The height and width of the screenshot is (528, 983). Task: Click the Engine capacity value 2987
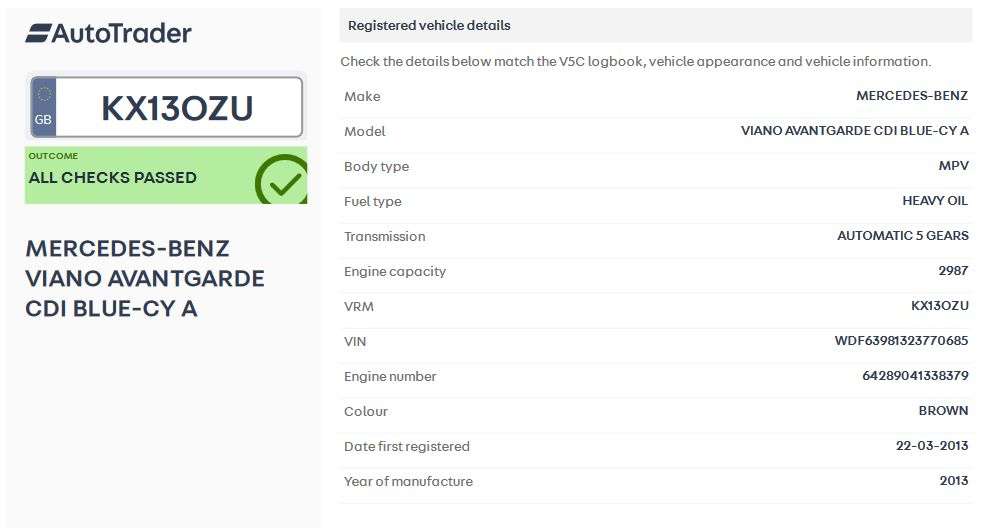[953, 271]
